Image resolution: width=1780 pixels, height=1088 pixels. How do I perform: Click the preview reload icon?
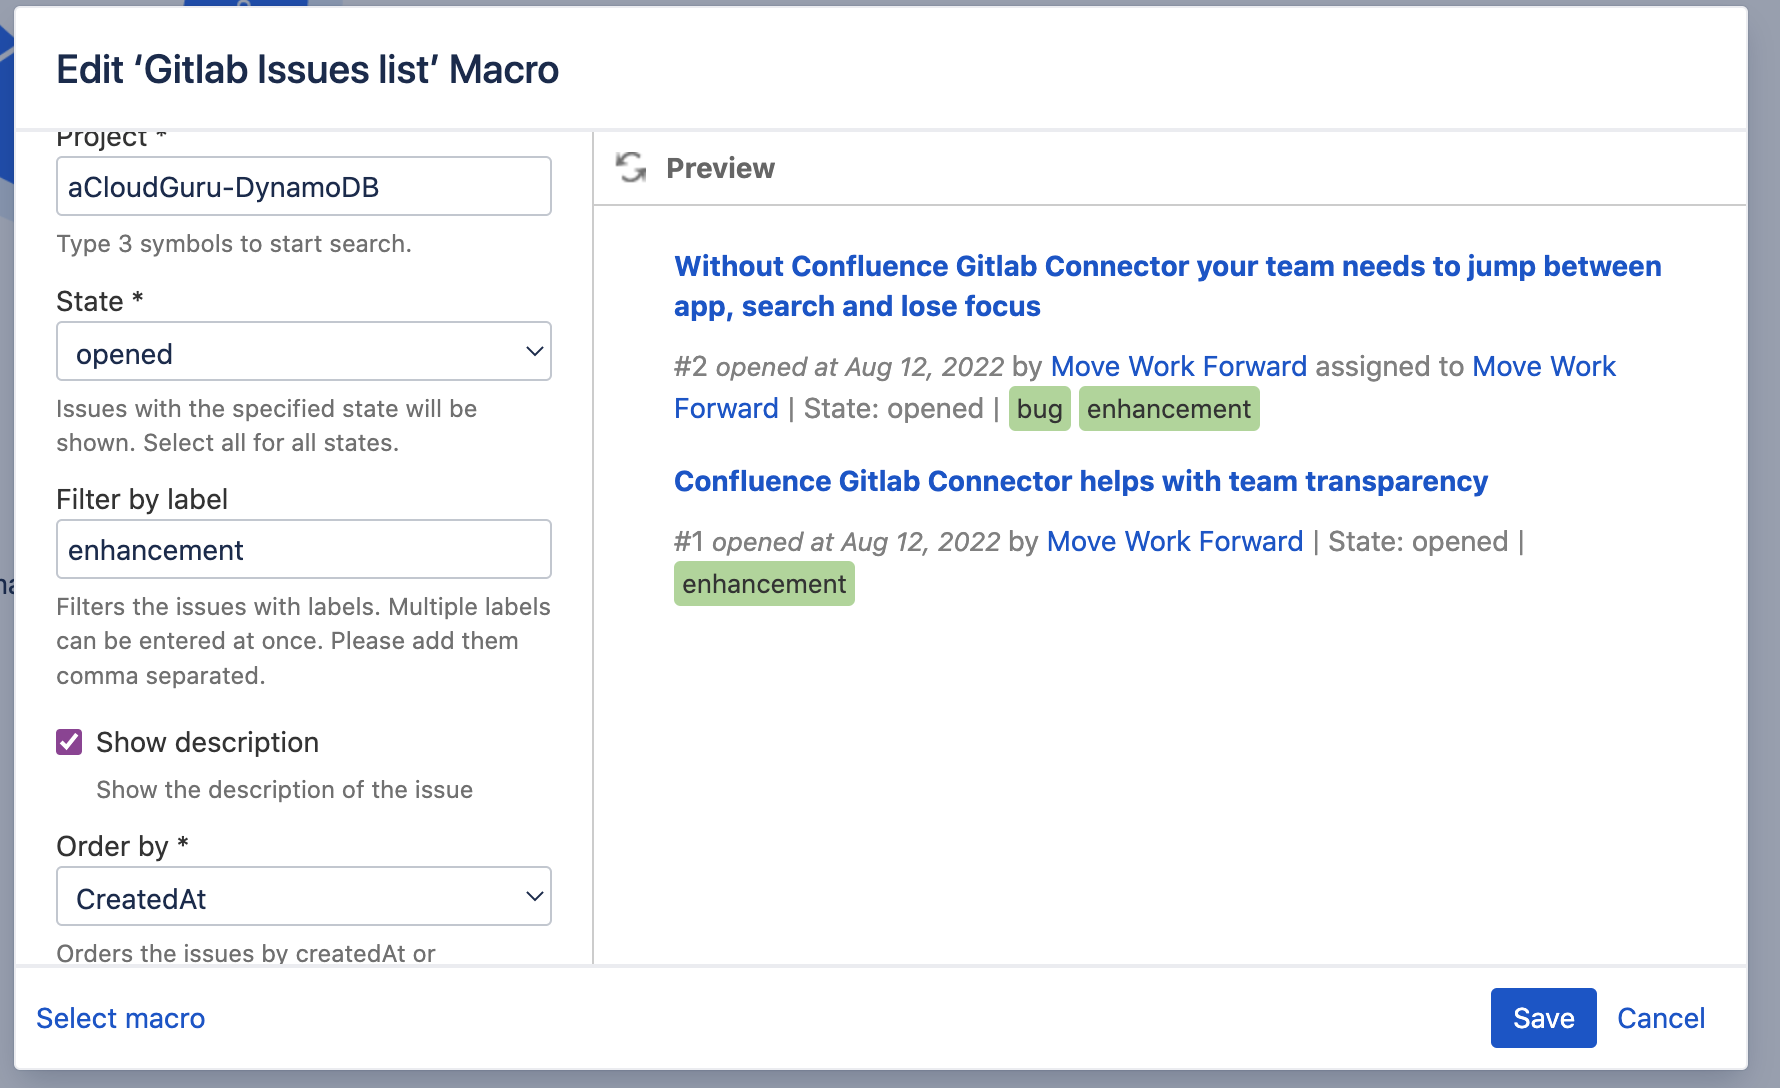point(632,168)
